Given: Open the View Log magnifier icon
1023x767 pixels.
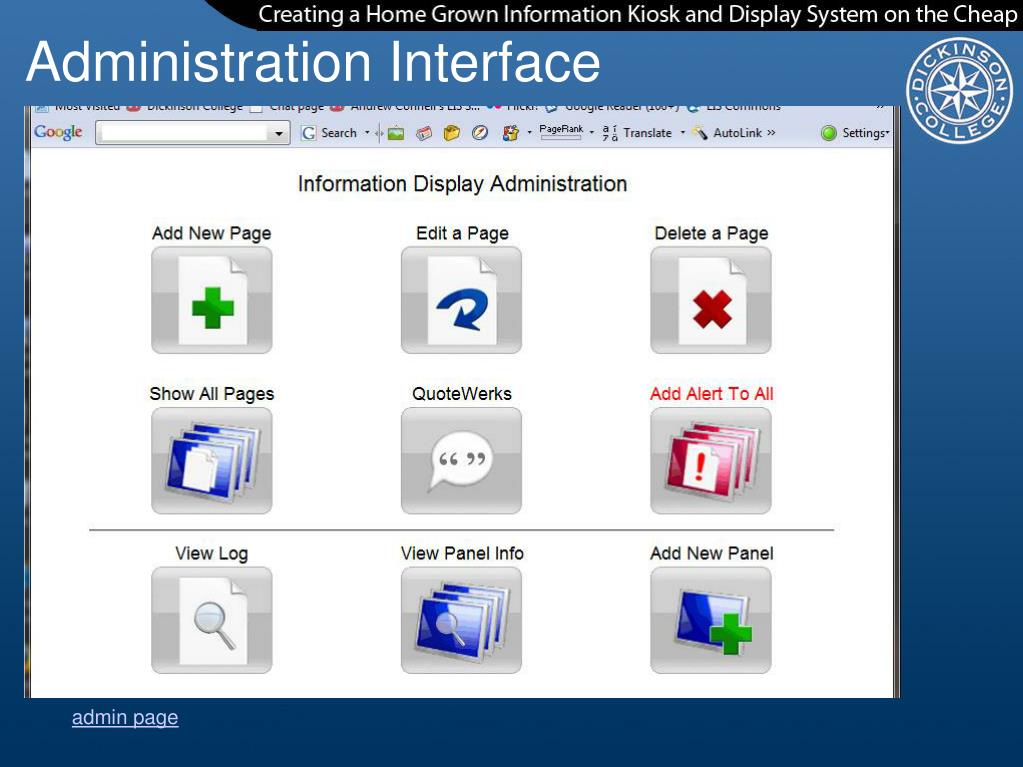Looking at the screenshot, I should [211, 620].
